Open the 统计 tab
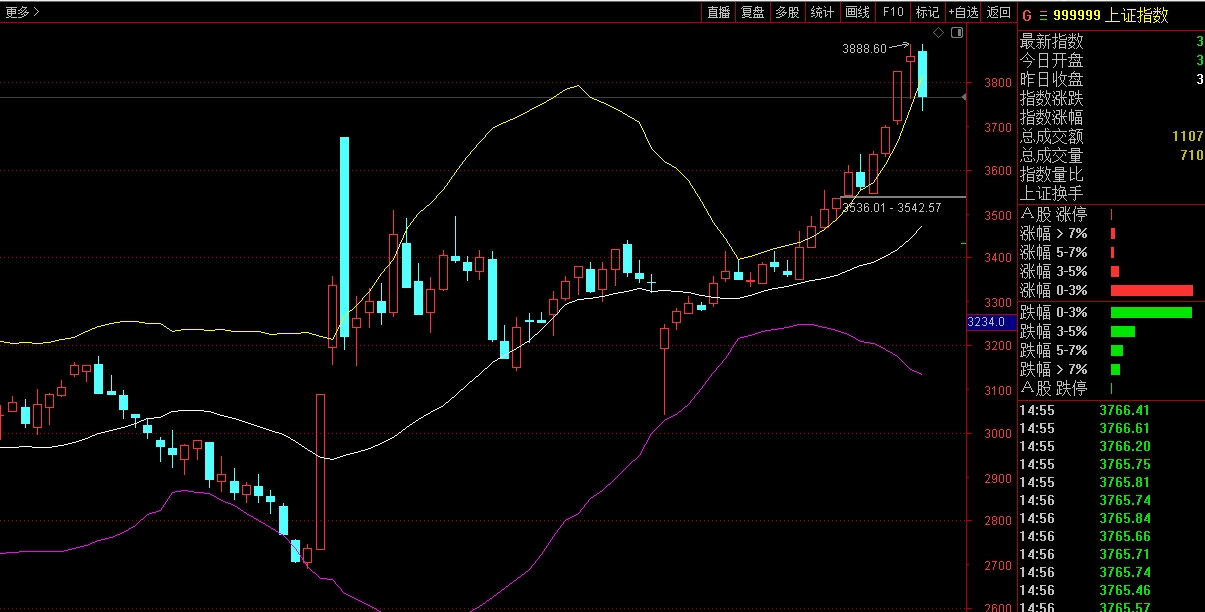Viewport: 1205px width, 612px height. [822, 12]
